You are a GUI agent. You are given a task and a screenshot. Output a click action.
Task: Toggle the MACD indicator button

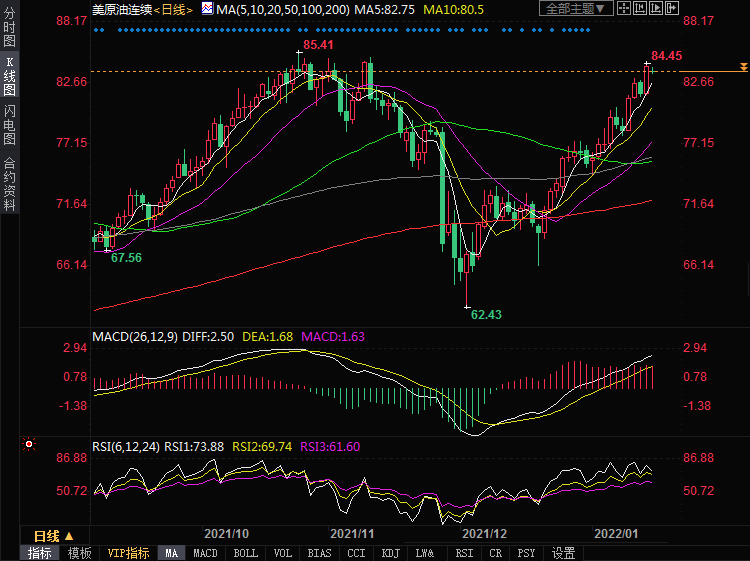click(205, 553)
